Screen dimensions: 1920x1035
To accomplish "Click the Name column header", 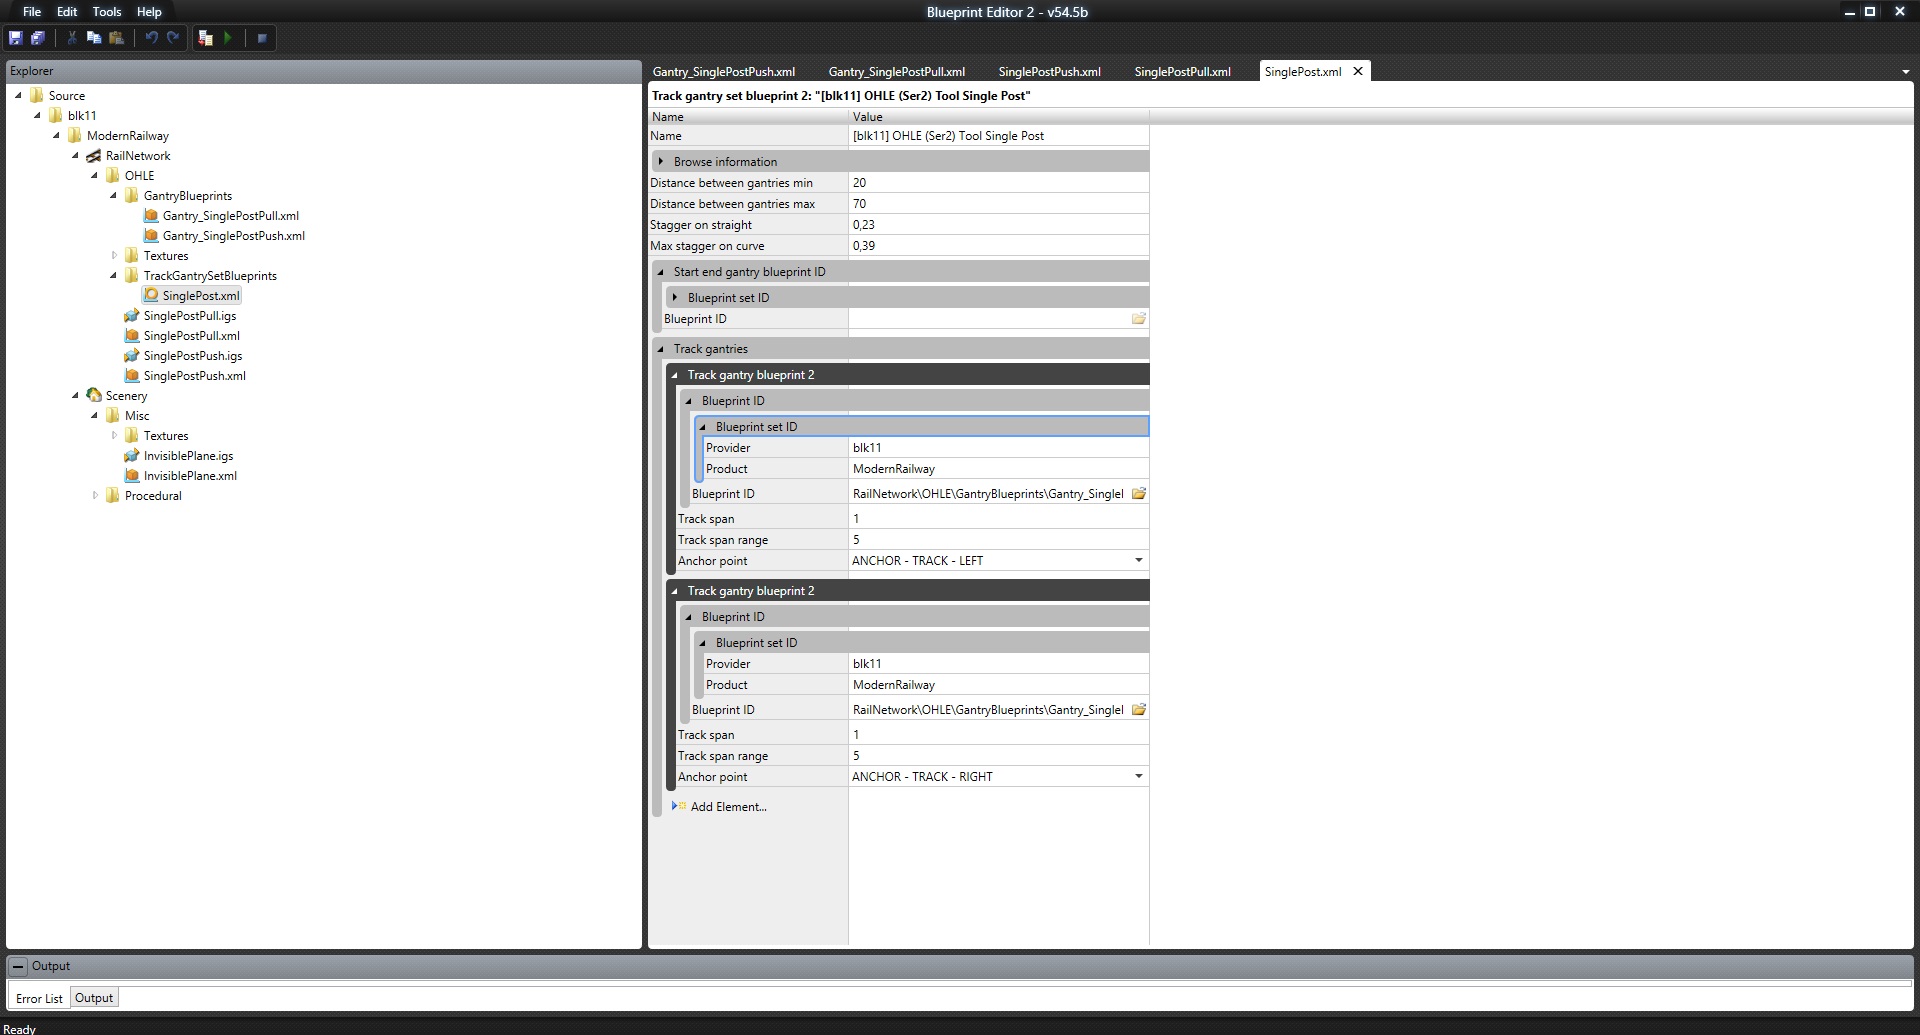I will pos(748,117).
